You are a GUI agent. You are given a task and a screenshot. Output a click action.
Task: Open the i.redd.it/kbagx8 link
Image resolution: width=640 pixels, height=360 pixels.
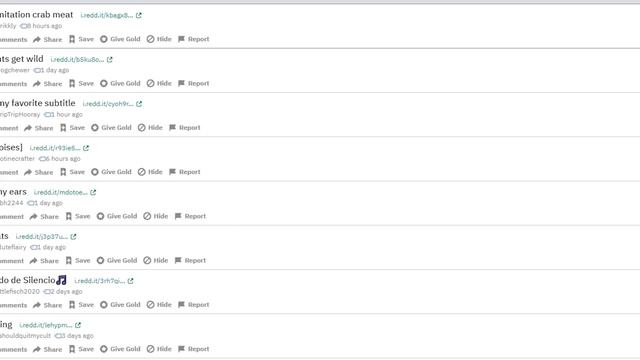pos(107,16)
